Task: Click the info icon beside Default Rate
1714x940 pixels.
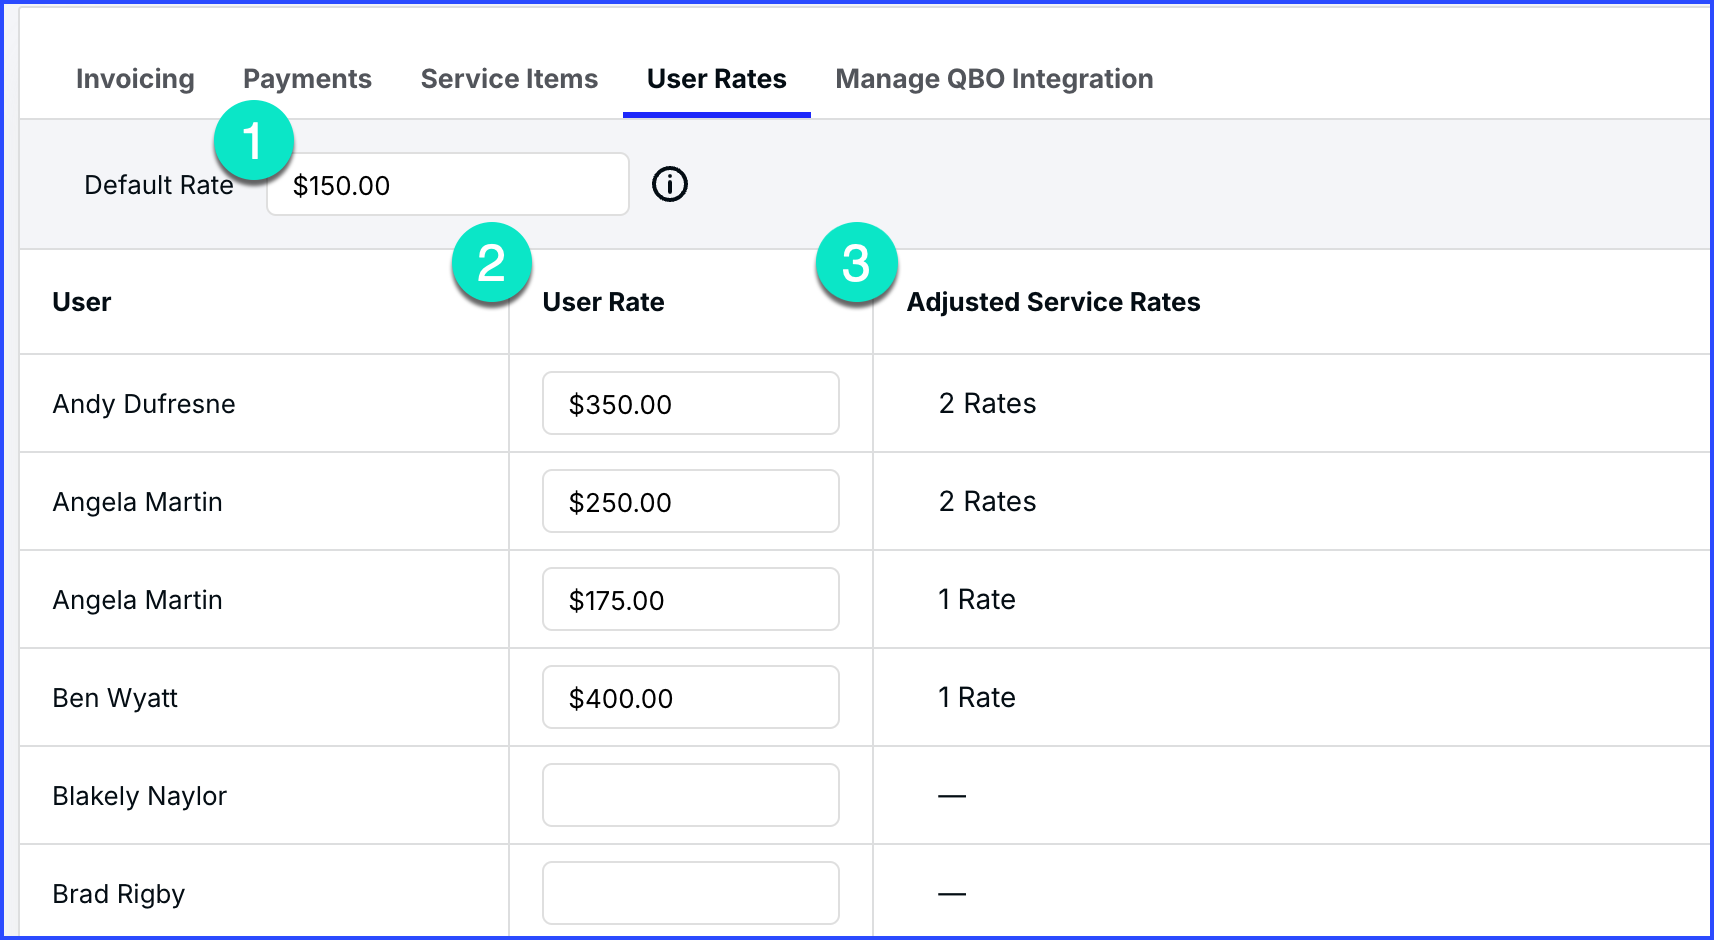Action: [x=669, y=184]
